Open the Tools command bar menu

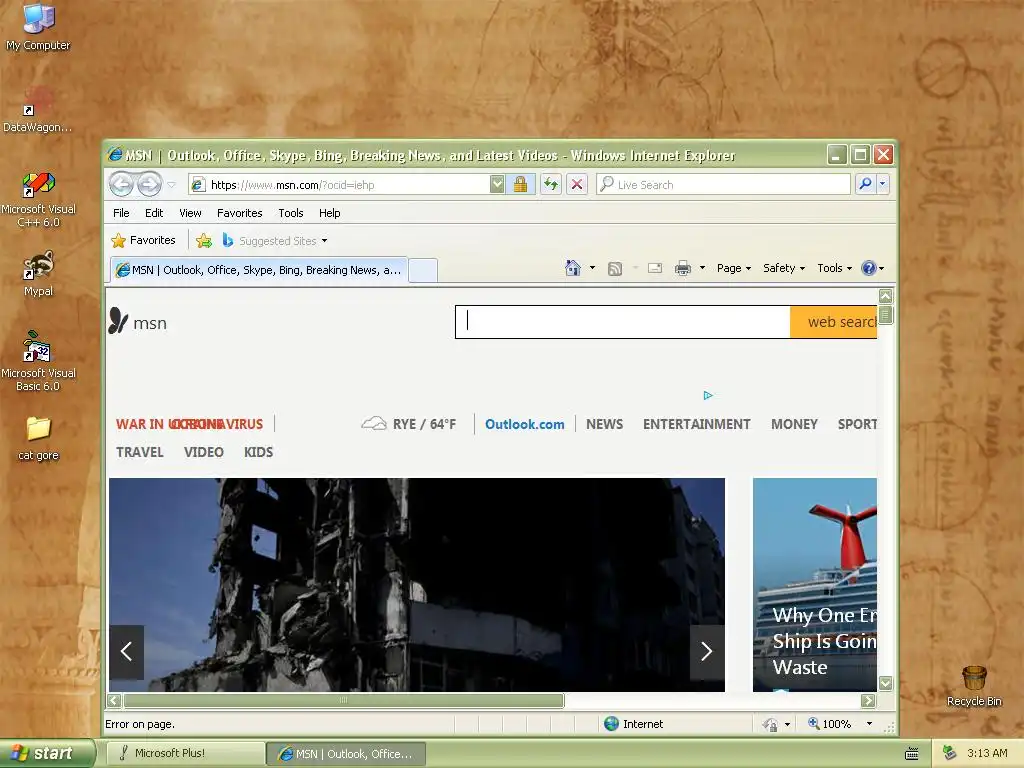coord(834,268)
